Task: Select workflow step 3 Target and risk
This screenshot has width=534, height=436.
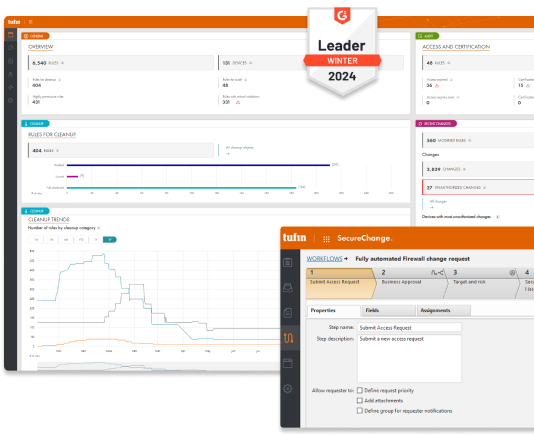Action: pos(484,283)
